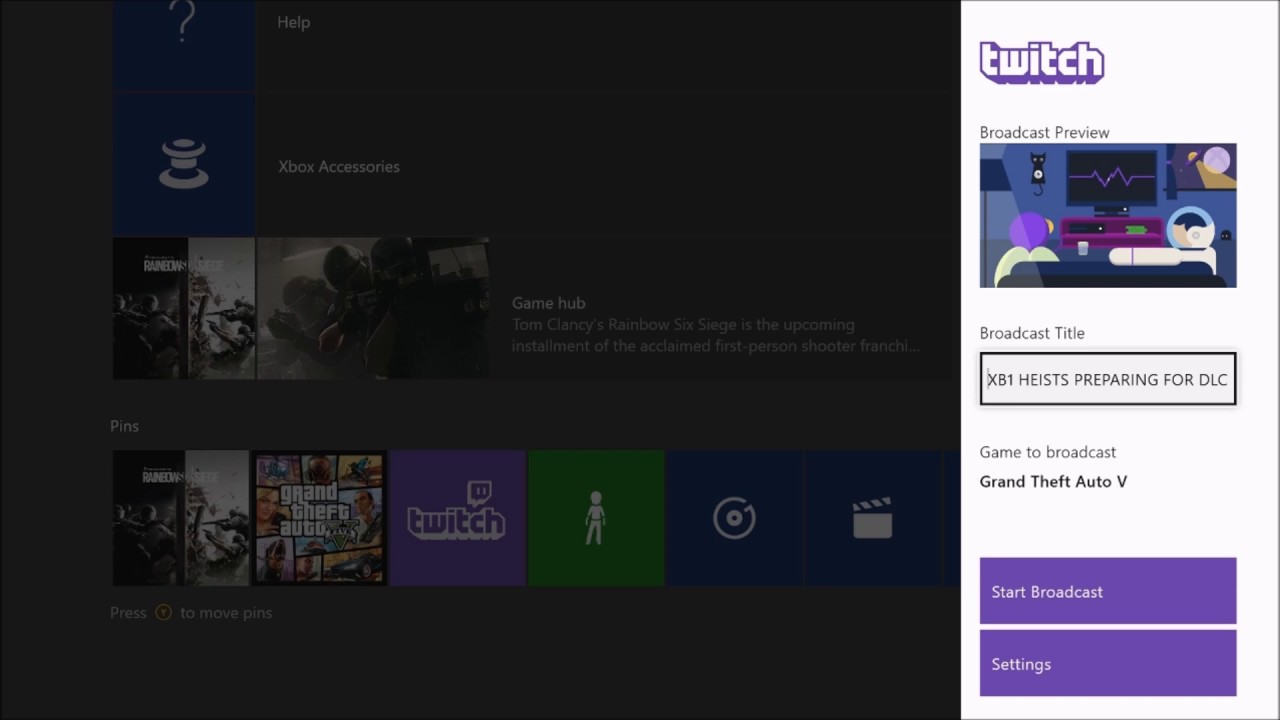
Task: Launch pinned Rainbow Six Siege tile
Action: pos(181,518)
